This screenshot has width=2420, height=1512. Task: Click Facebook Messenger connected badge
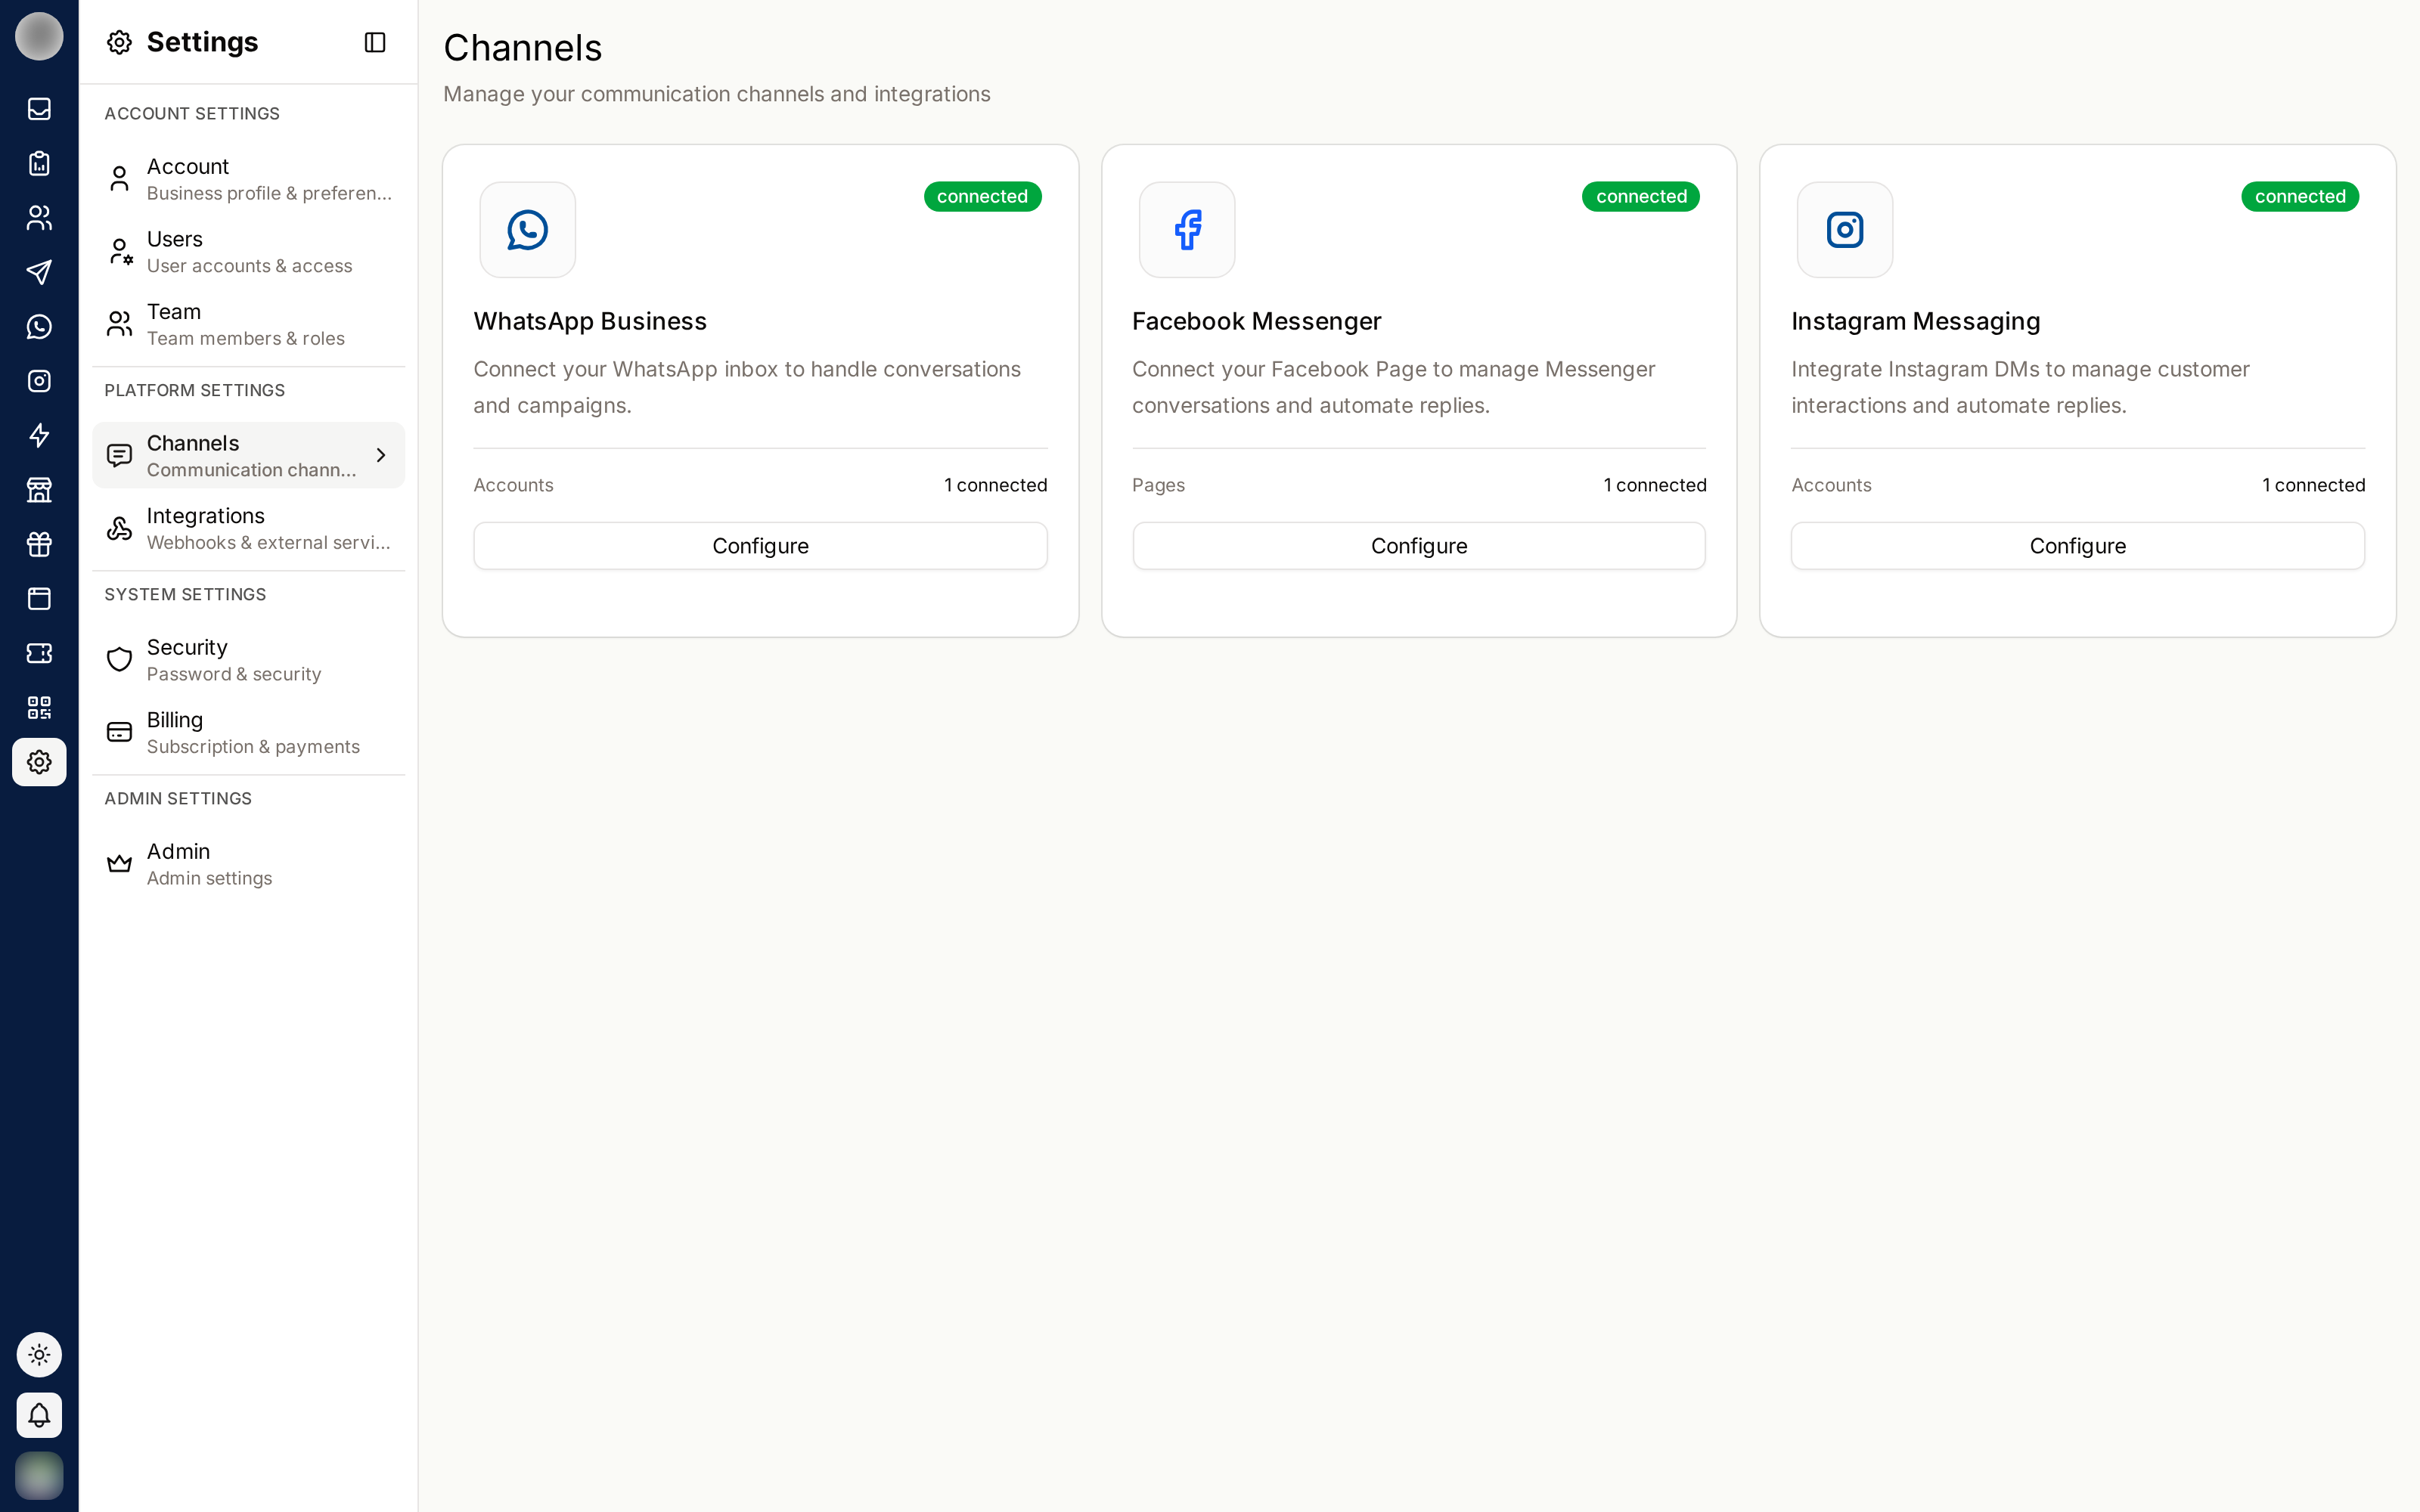(x=1641, y=196)
